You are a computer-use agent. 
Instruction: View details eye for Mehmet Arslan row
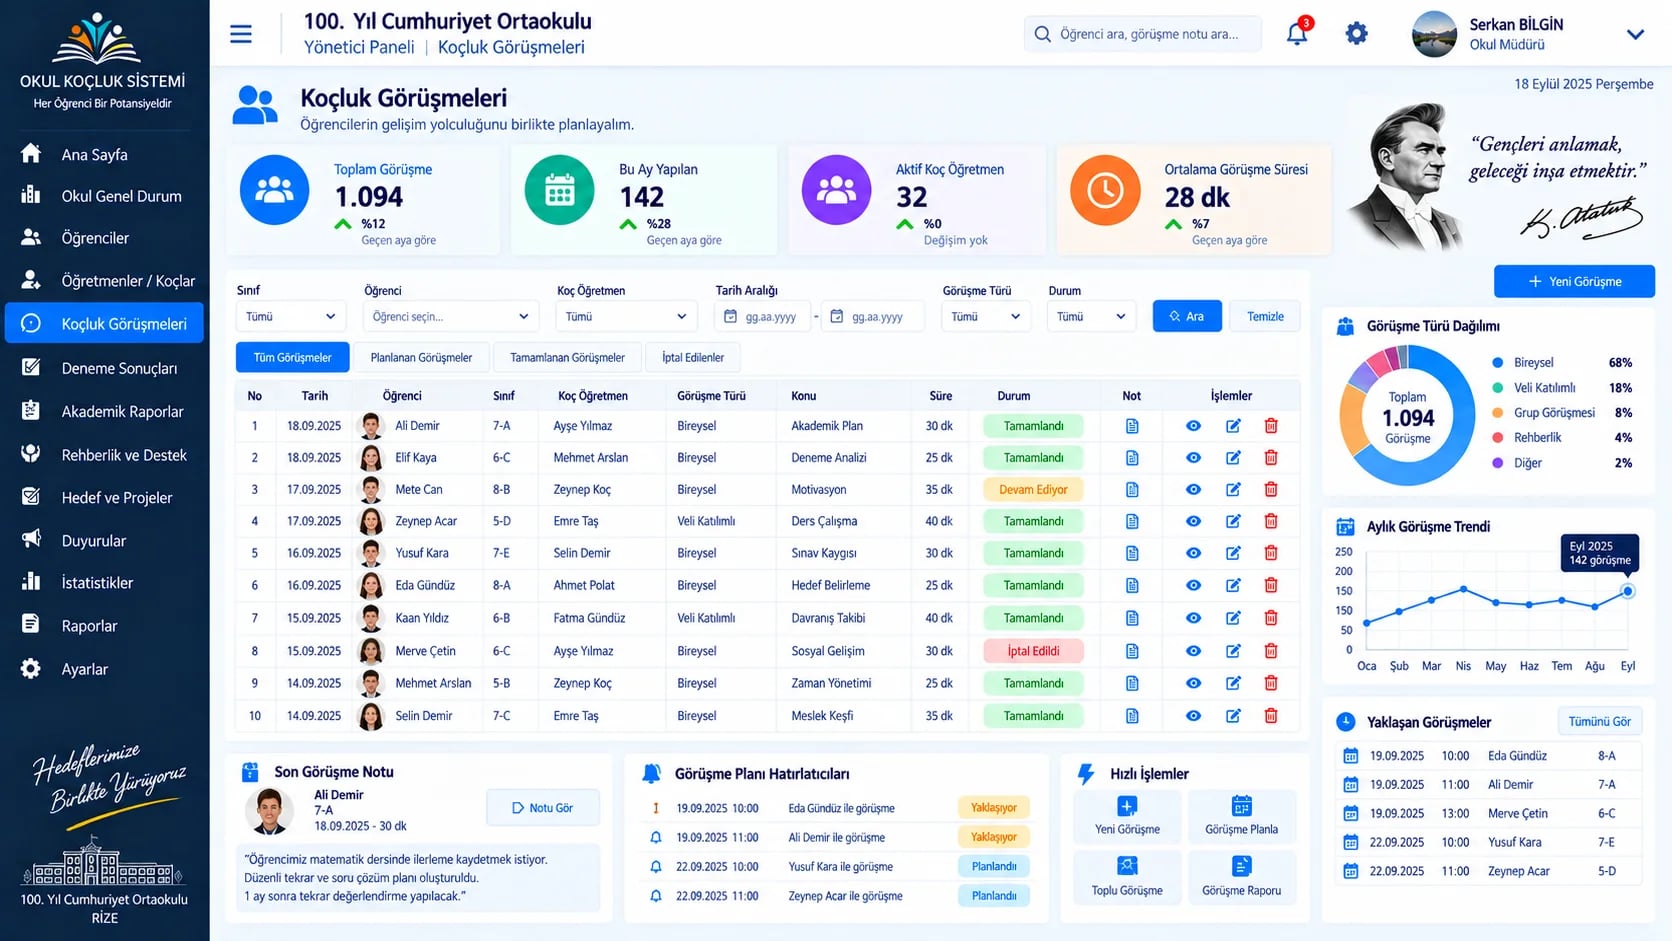(1193, 683)
